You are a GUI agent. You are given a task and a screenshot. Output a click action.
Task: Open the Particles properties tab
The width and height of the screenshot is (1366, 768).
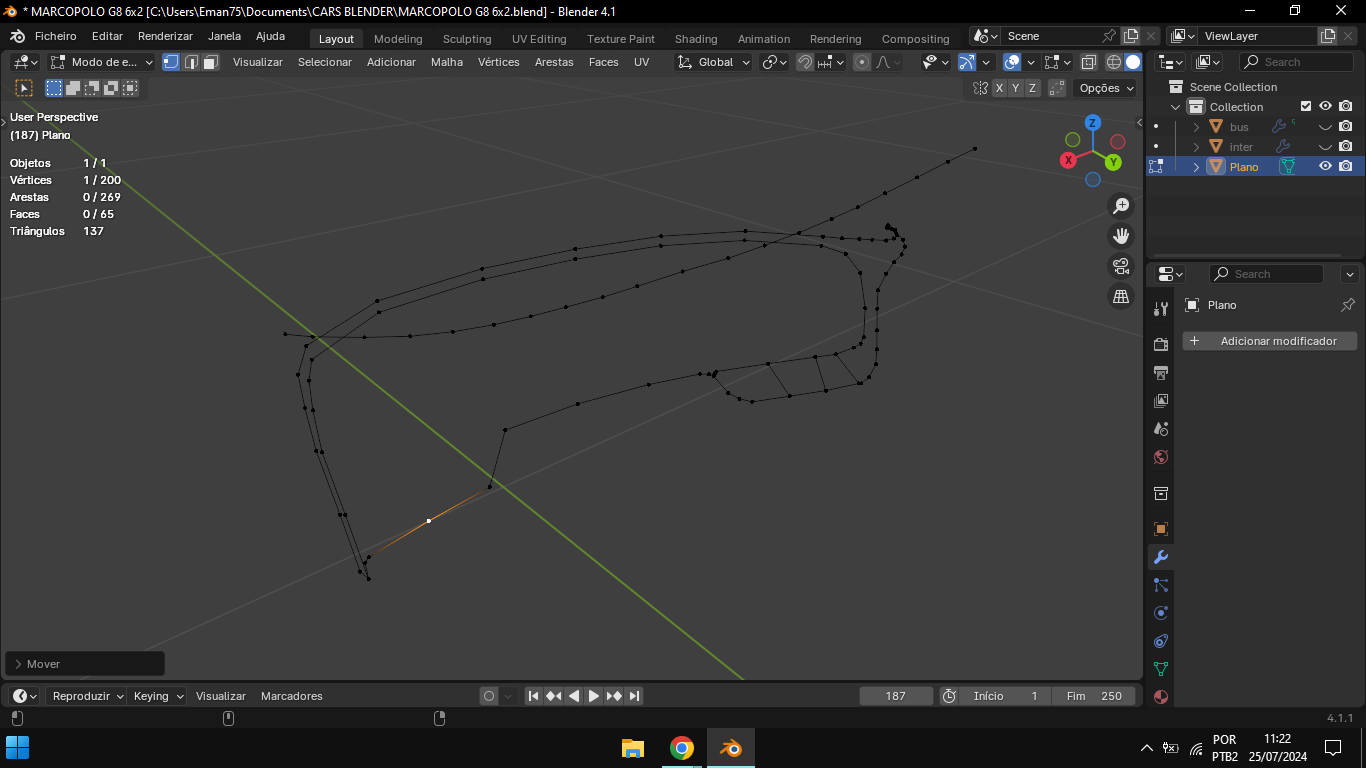tap(1161, 585)
